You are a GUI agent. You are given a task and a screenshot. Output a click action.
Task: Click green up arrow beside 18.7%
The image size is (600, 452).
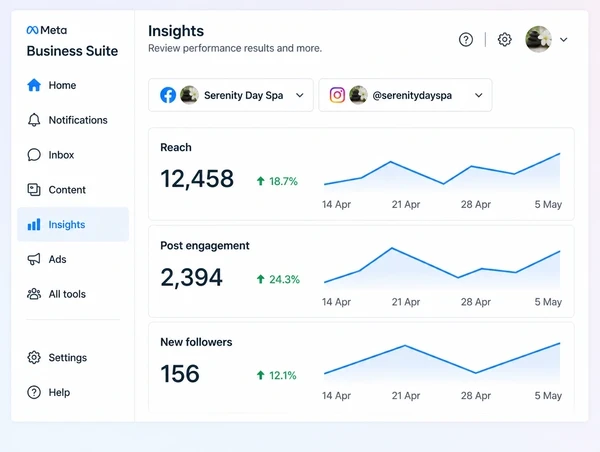pos(261,181)
